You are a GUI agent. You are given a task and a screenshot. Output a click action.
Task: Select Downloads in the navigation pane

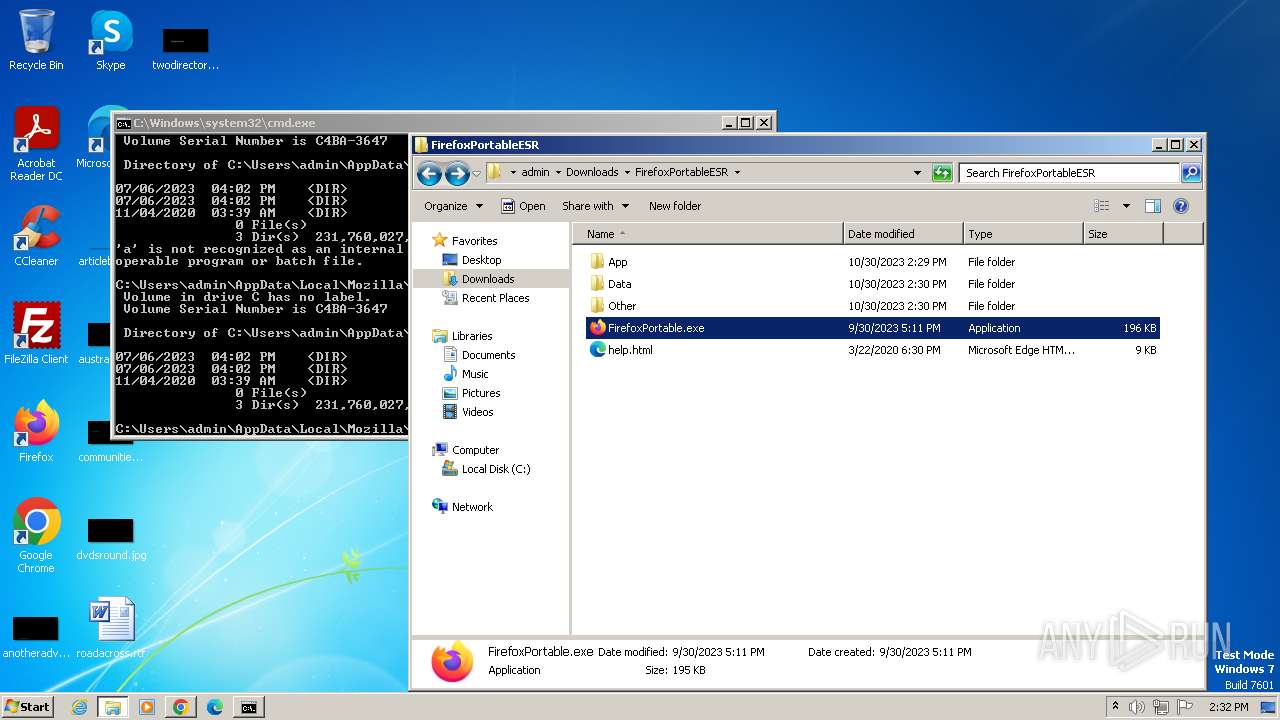(488, 279)
